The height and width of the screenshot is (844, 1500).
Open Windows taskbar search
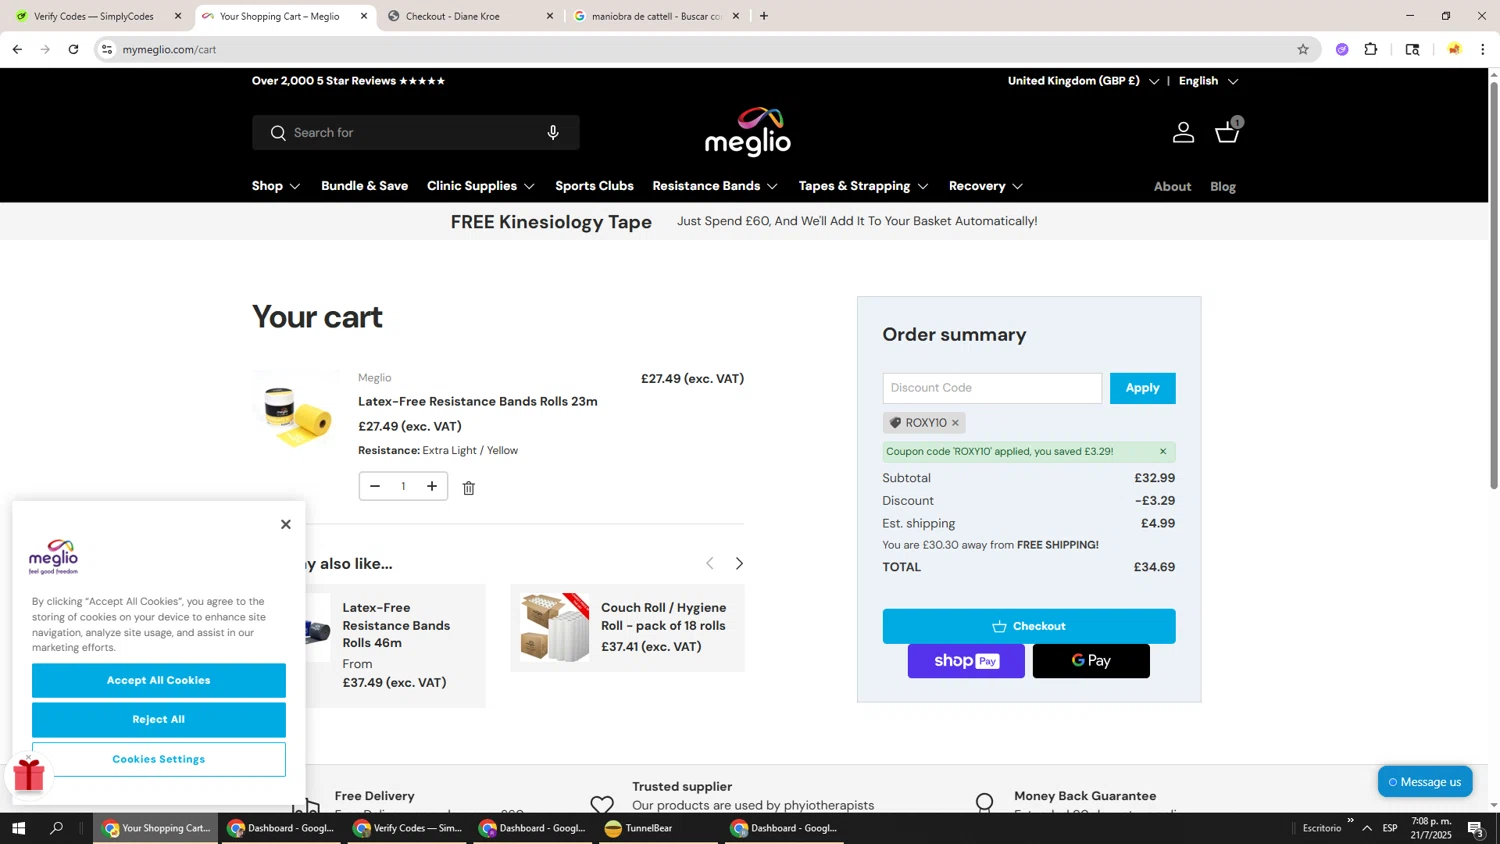coord(57,828)
